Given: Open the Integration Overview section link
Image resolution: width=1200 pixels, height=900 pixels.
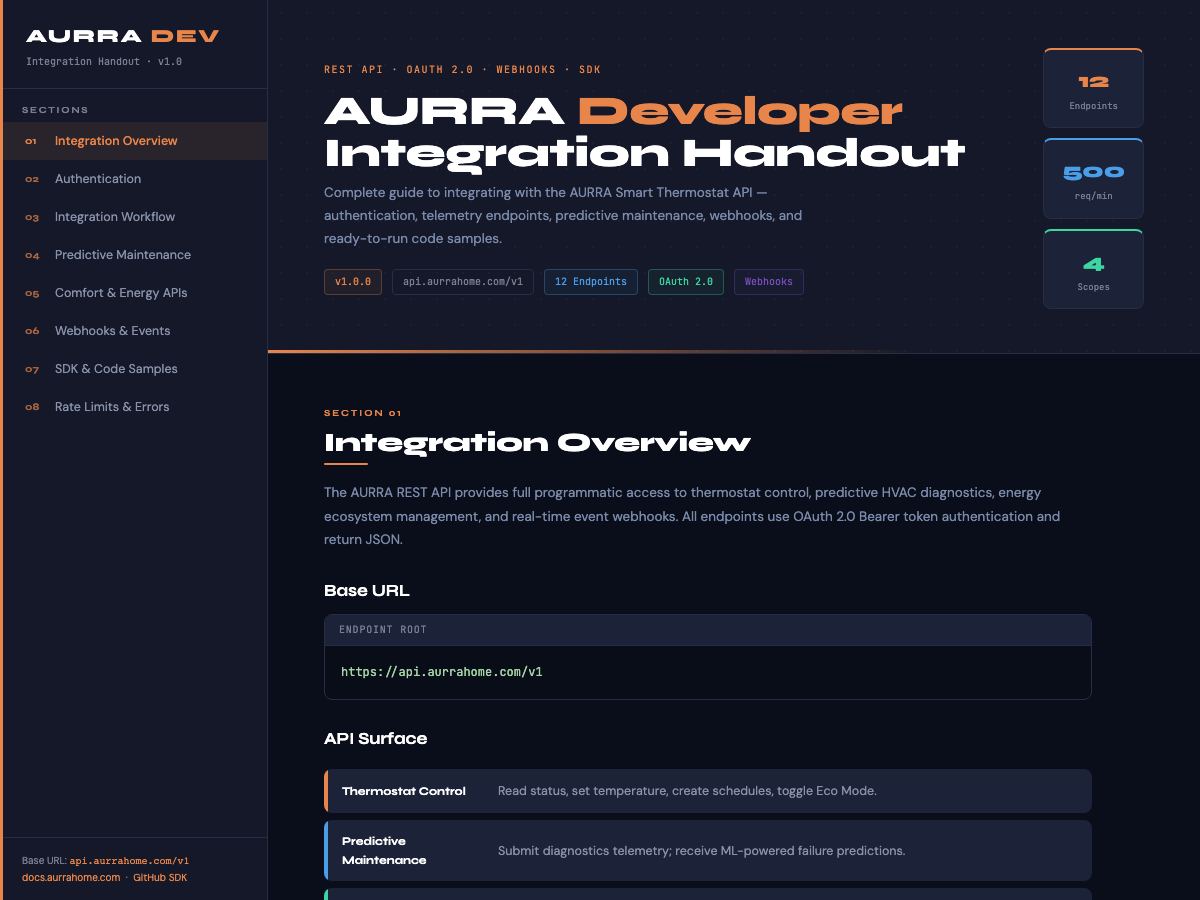Looking at the screenshot, I should (135, 141).
